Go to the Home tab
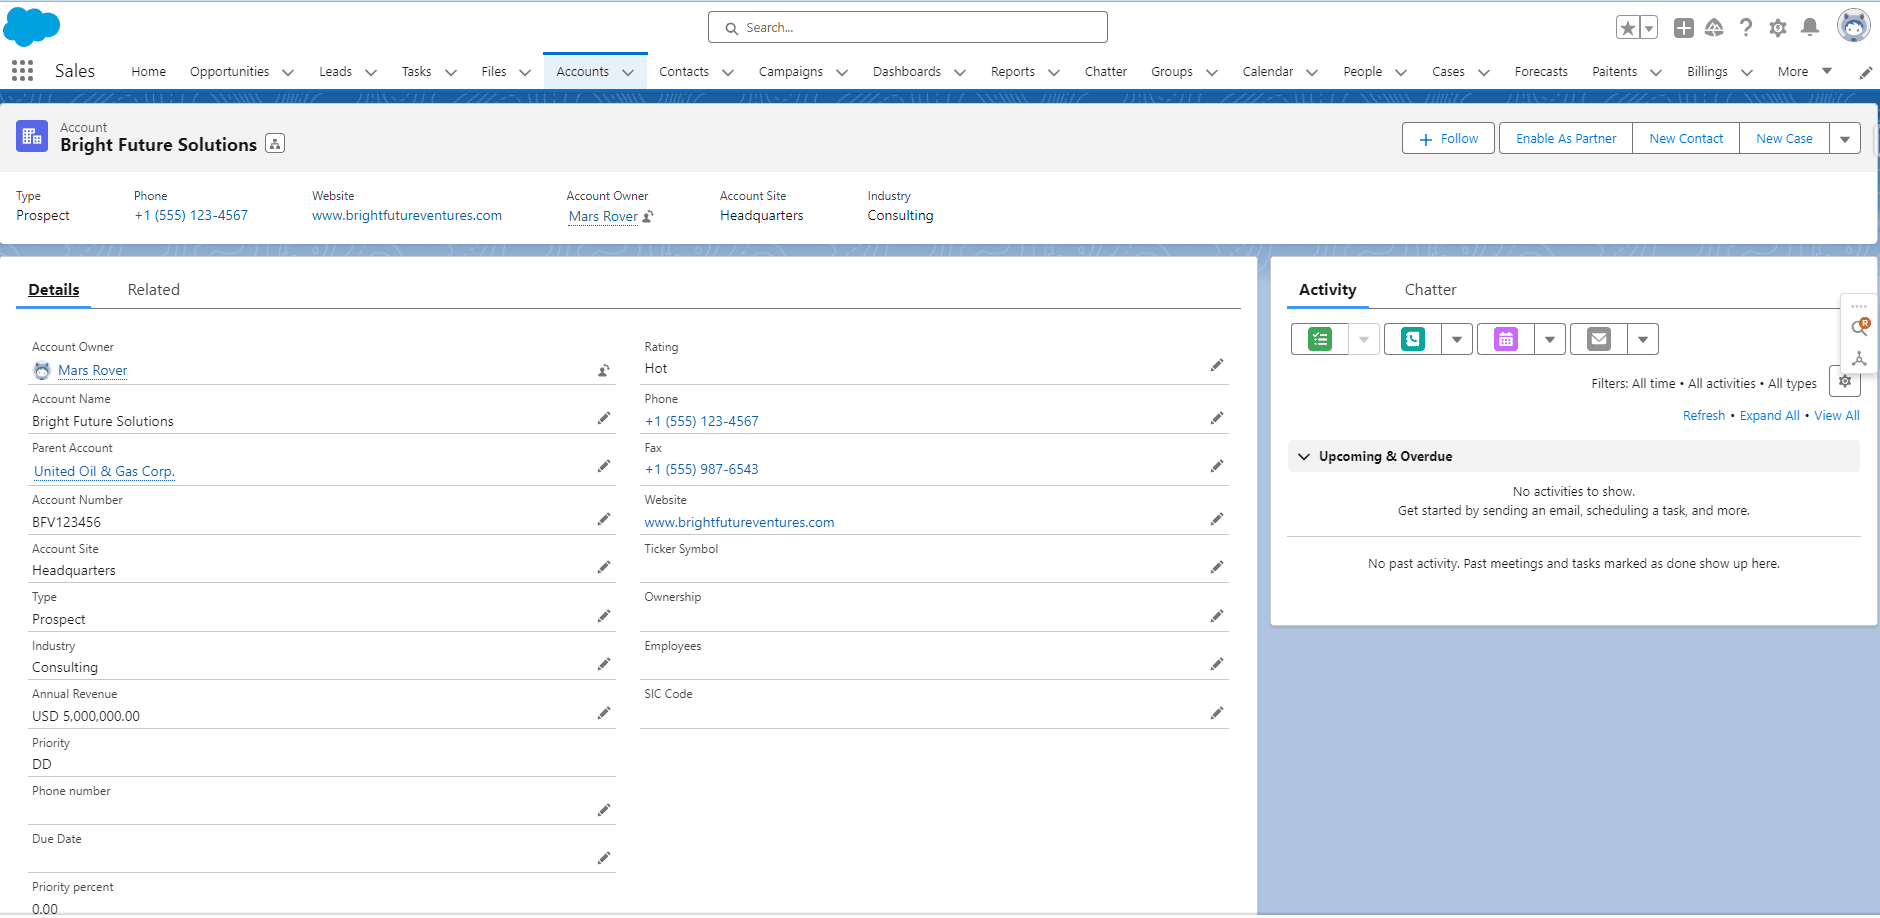1880x918 pixels. point(149,71)
